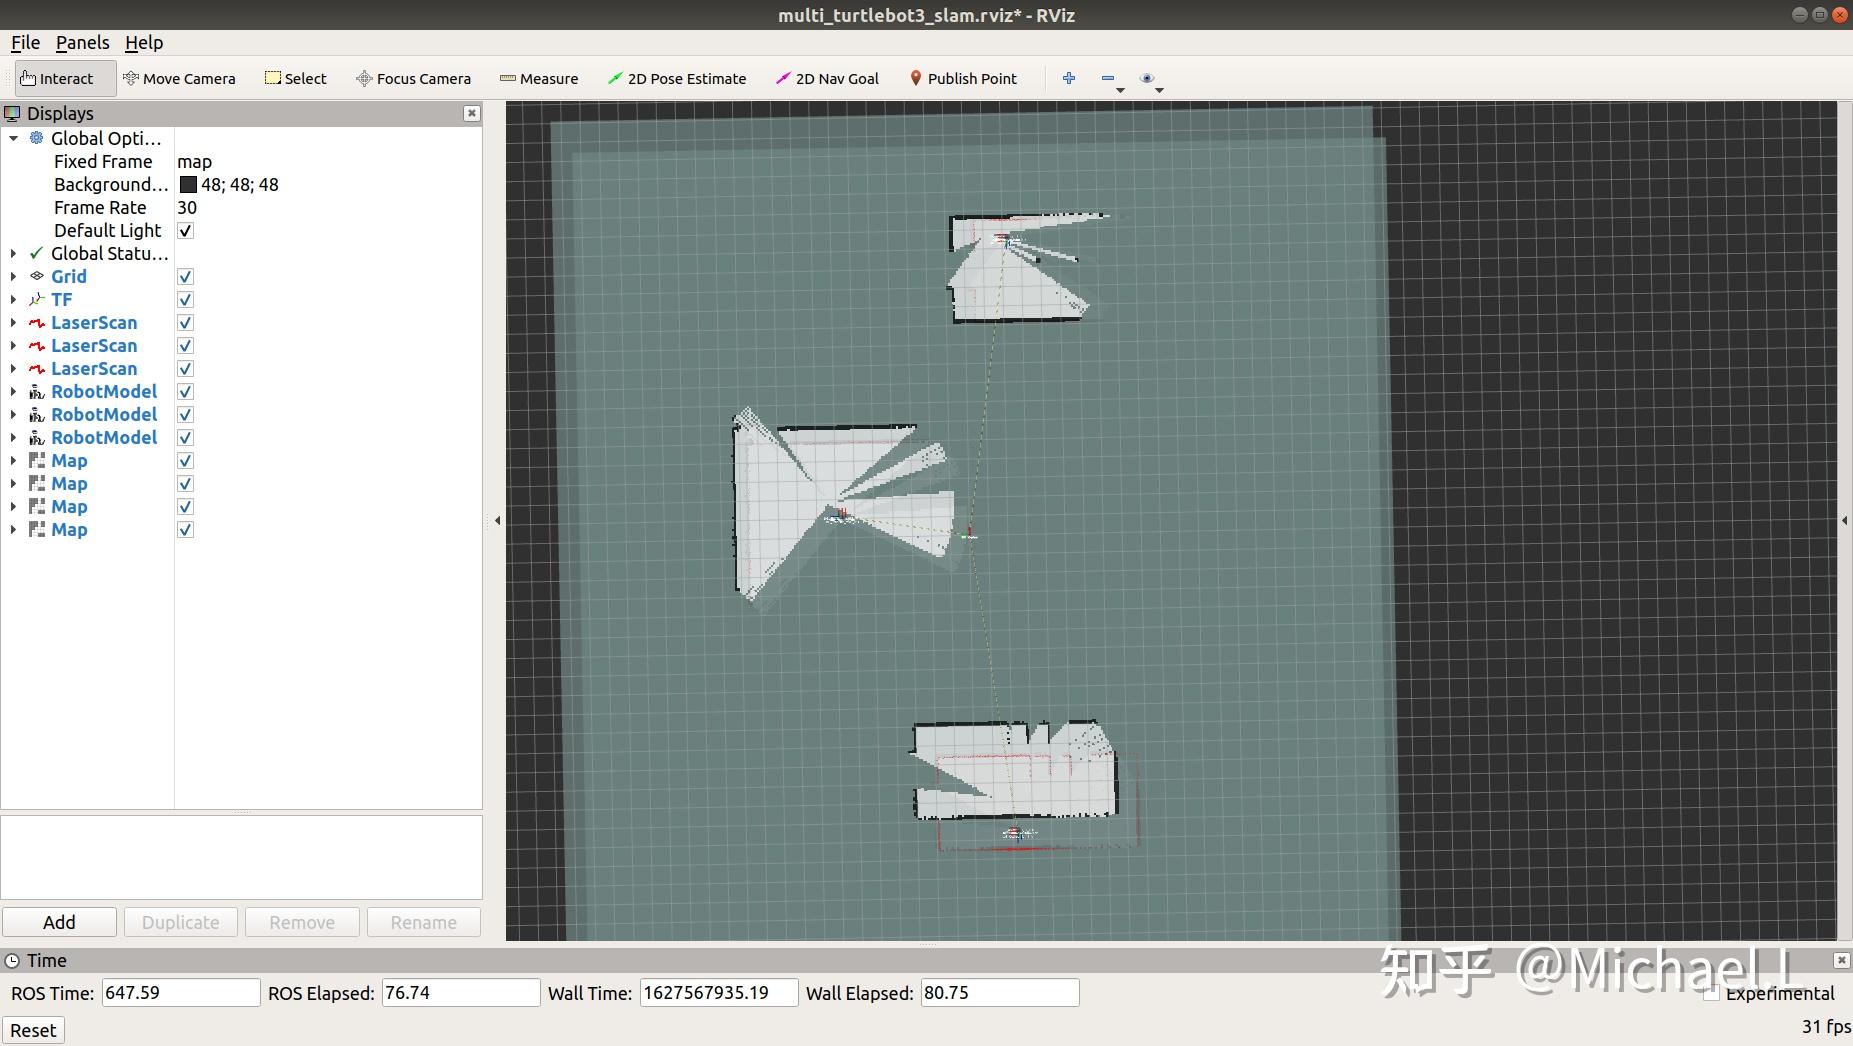
Task: Pick the Measure tool
Action: coord(539,79)
